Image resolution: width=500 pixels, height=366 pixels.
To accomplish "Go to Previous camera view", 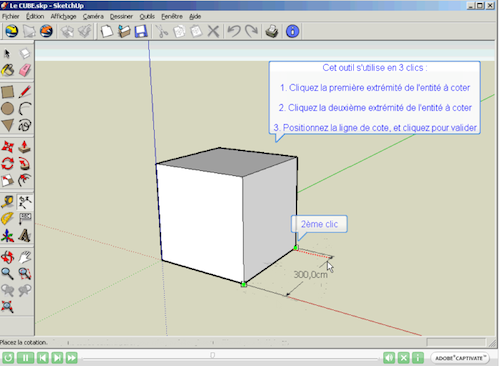I will click(7, 290).
